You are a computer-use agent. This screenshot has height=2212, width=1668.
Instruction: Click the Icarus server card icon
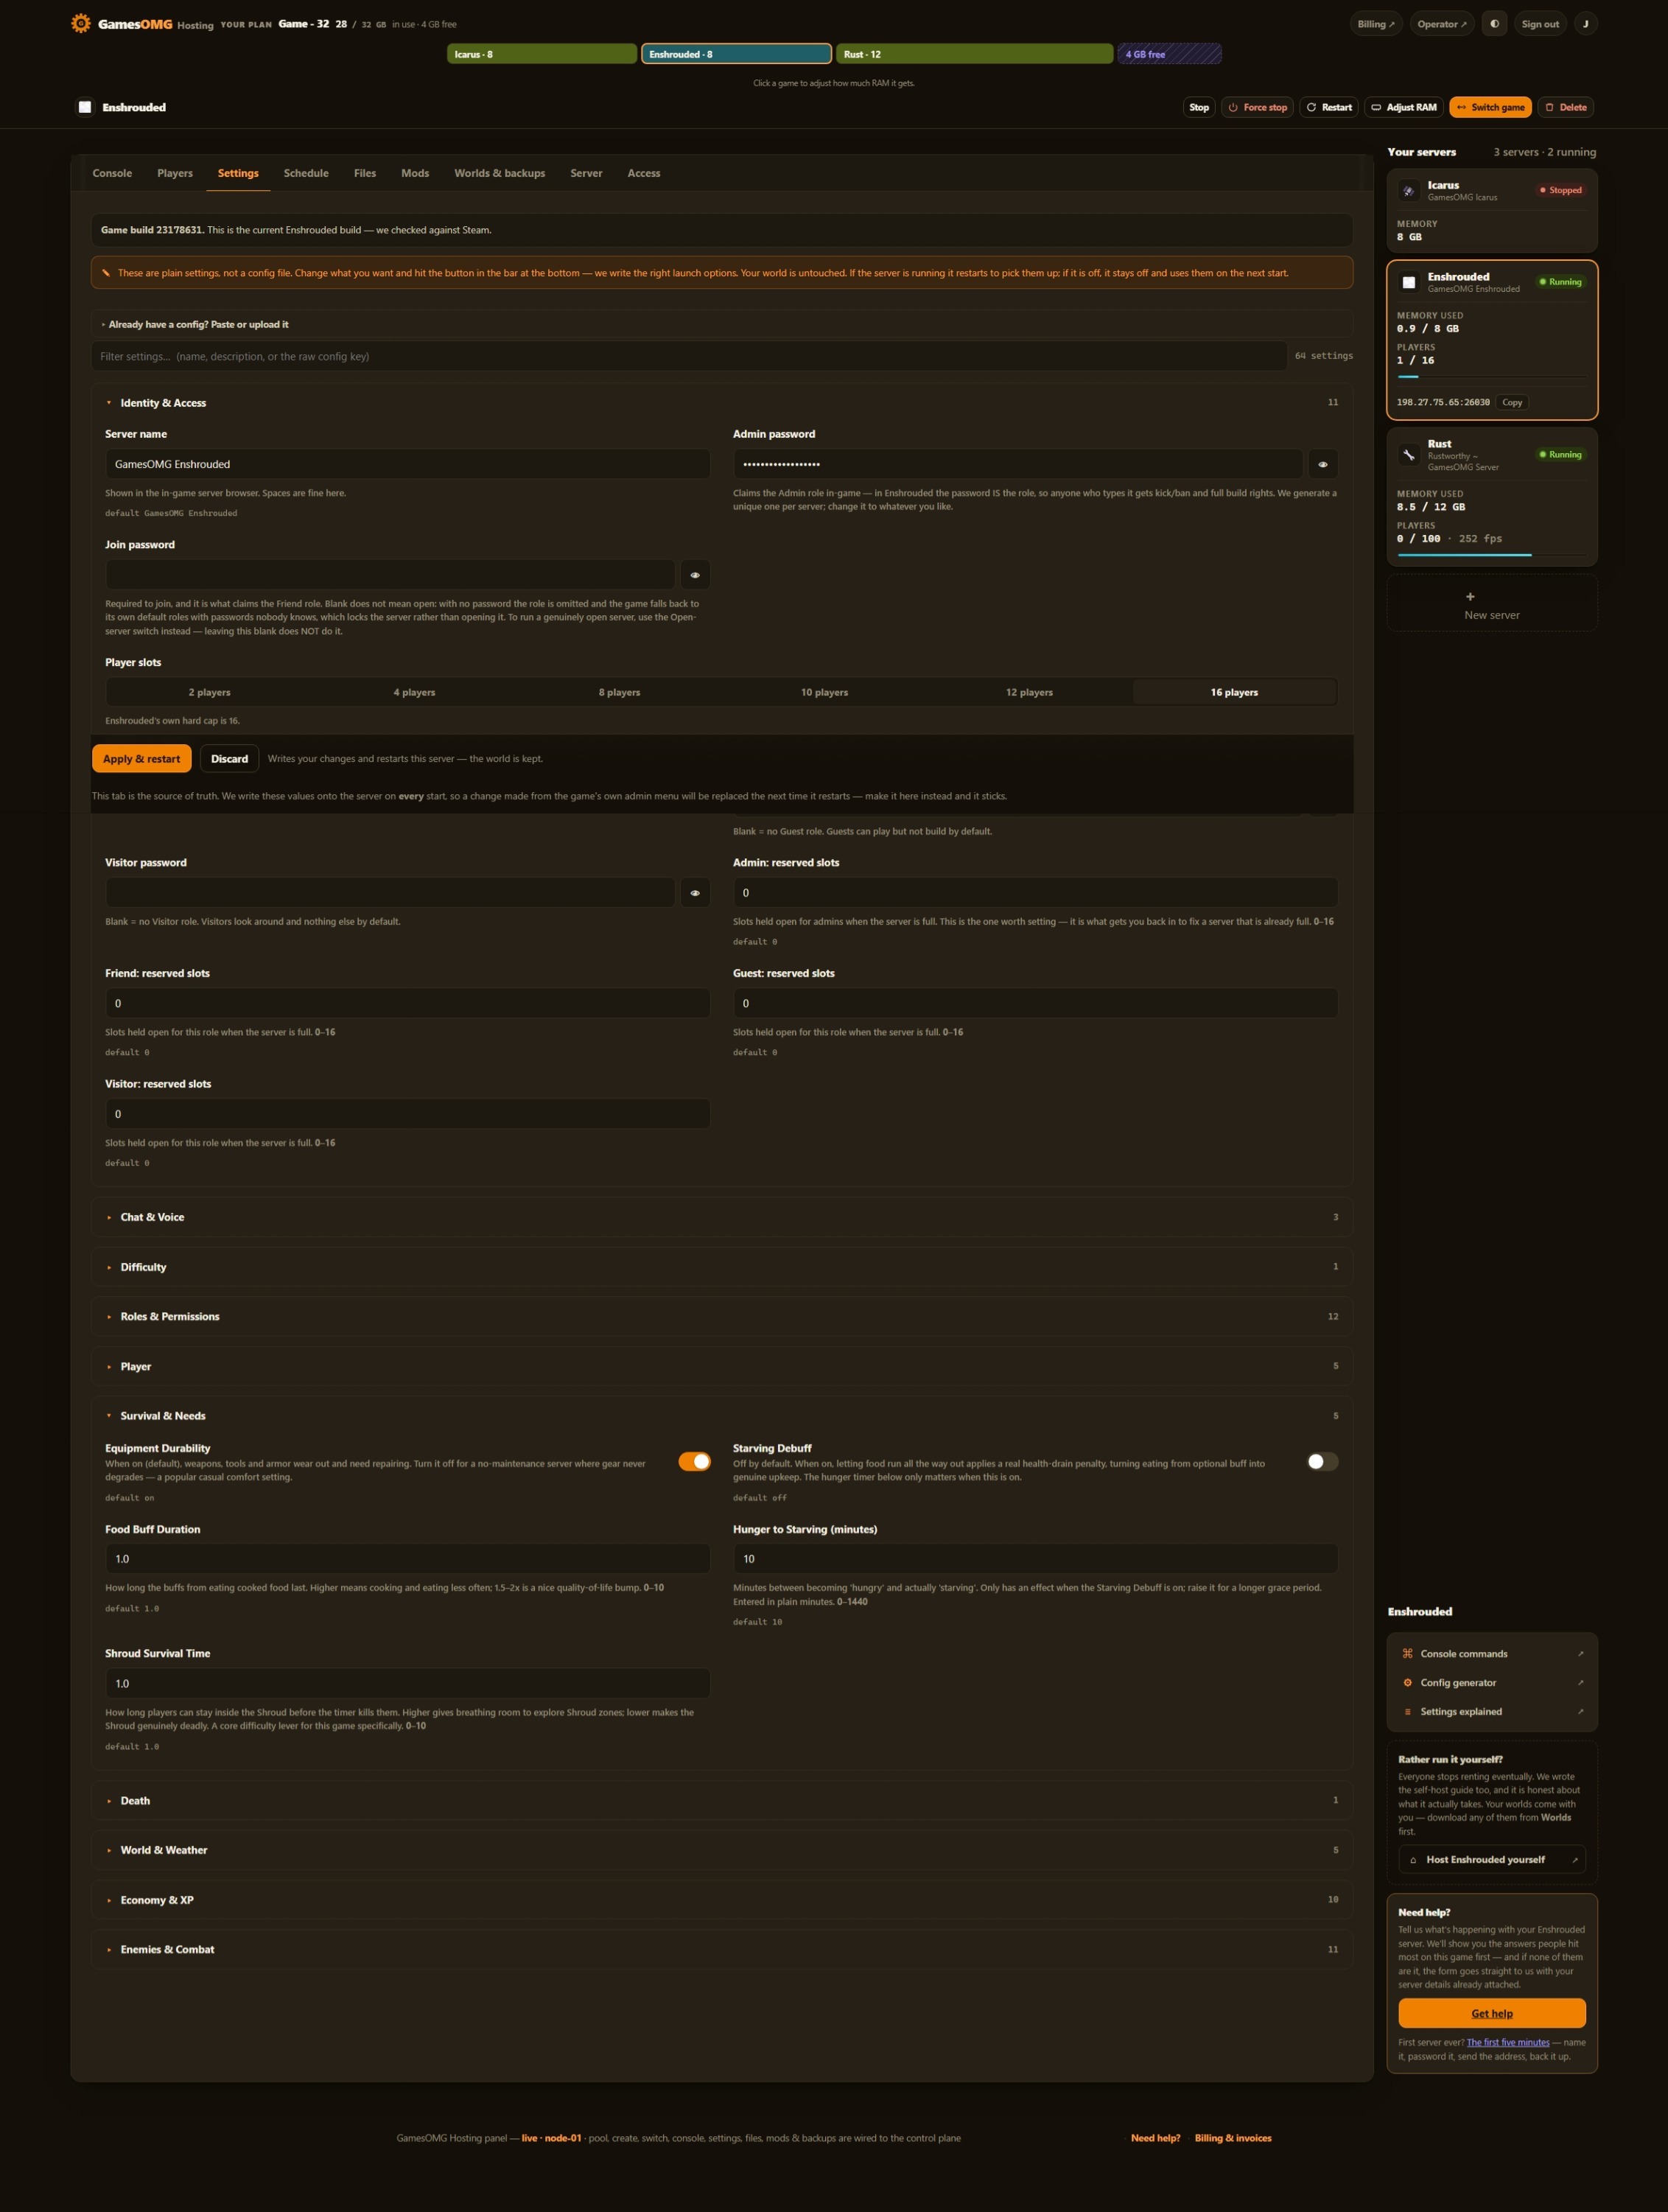1408,190
